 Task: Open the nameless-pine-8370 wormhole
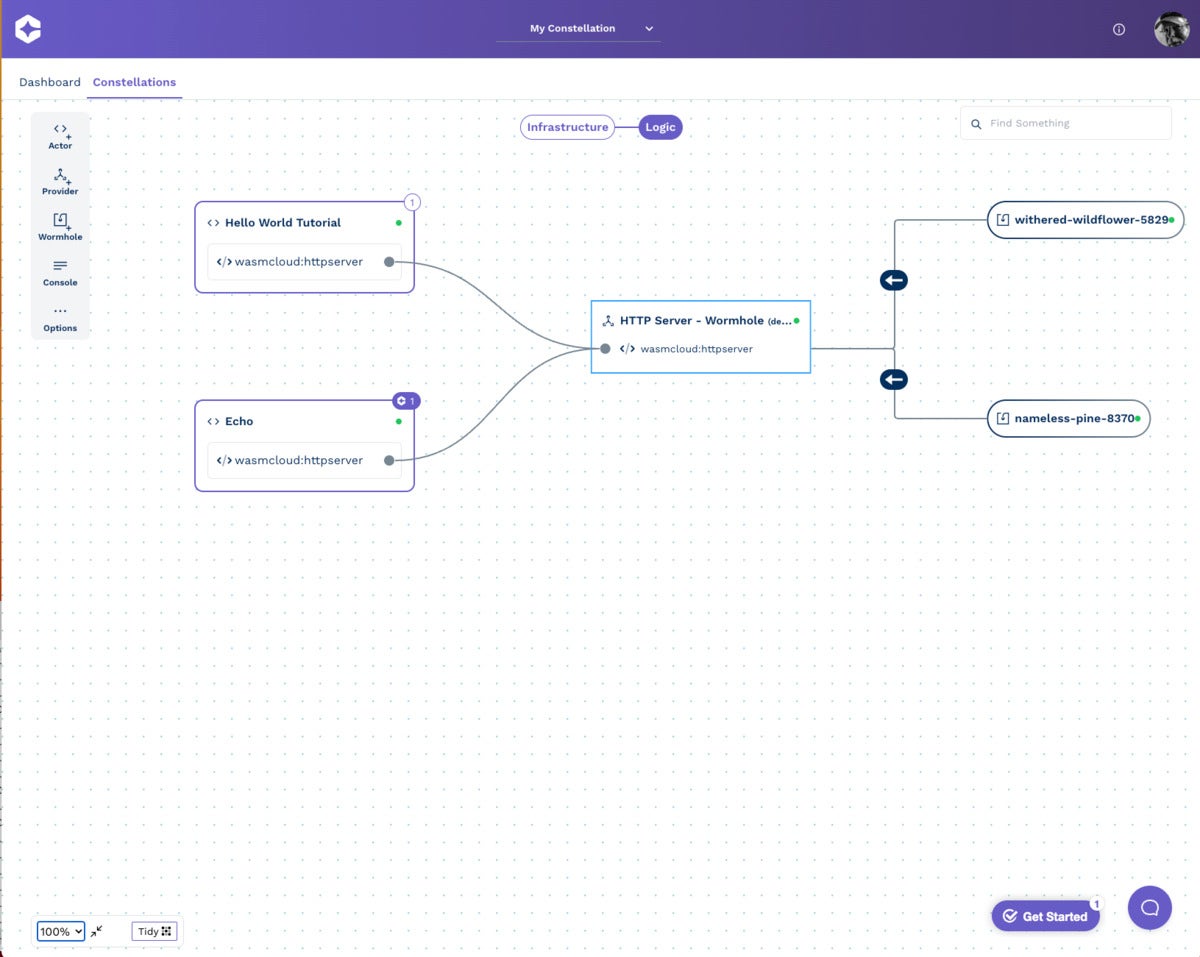[x=1068, y=418]
